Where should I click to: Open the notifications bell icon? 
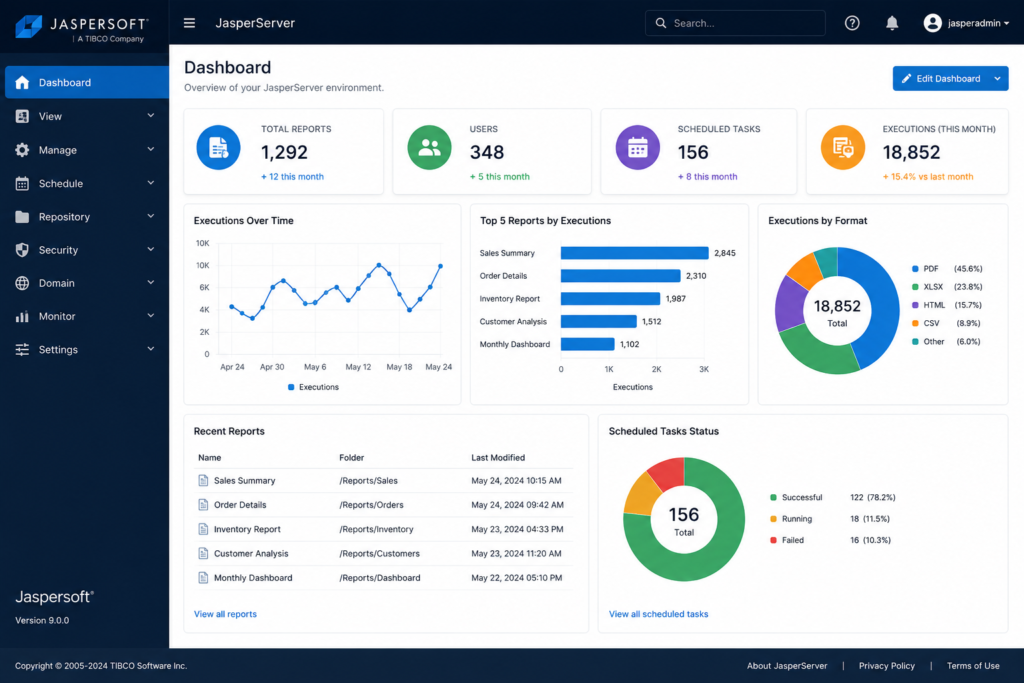[891, 23]
